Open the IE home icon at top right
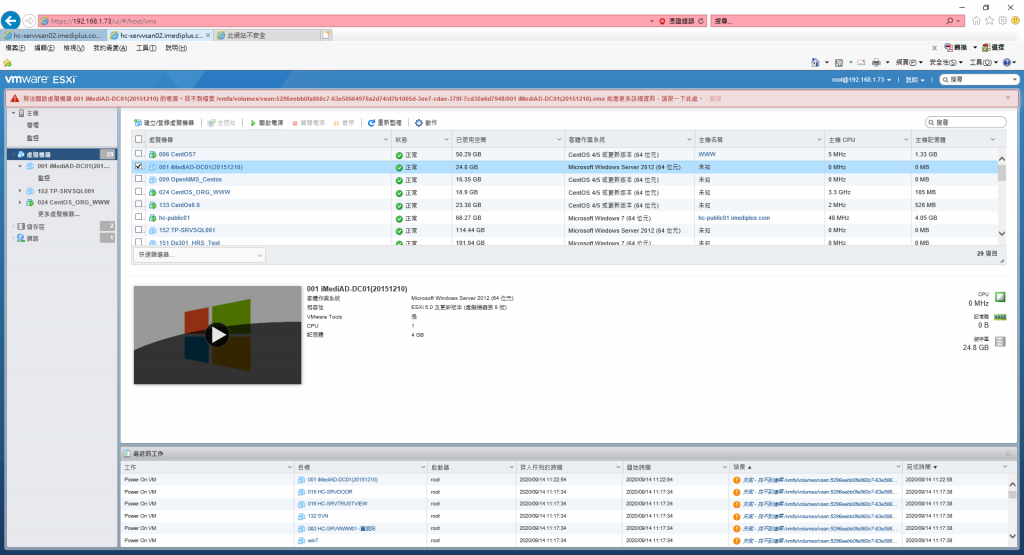 [x=976, y=21]
